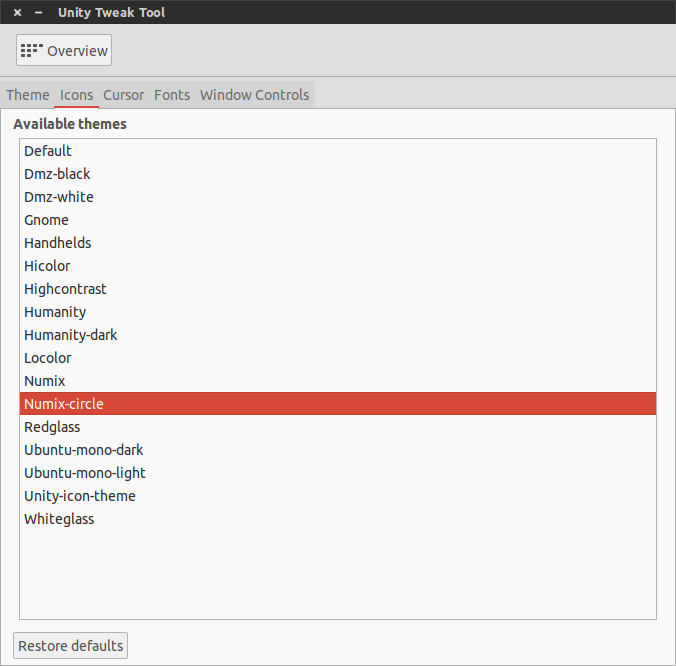The image size is (676, 666).
Task: Go to the Fonts tab
Action: coord(172,95)
